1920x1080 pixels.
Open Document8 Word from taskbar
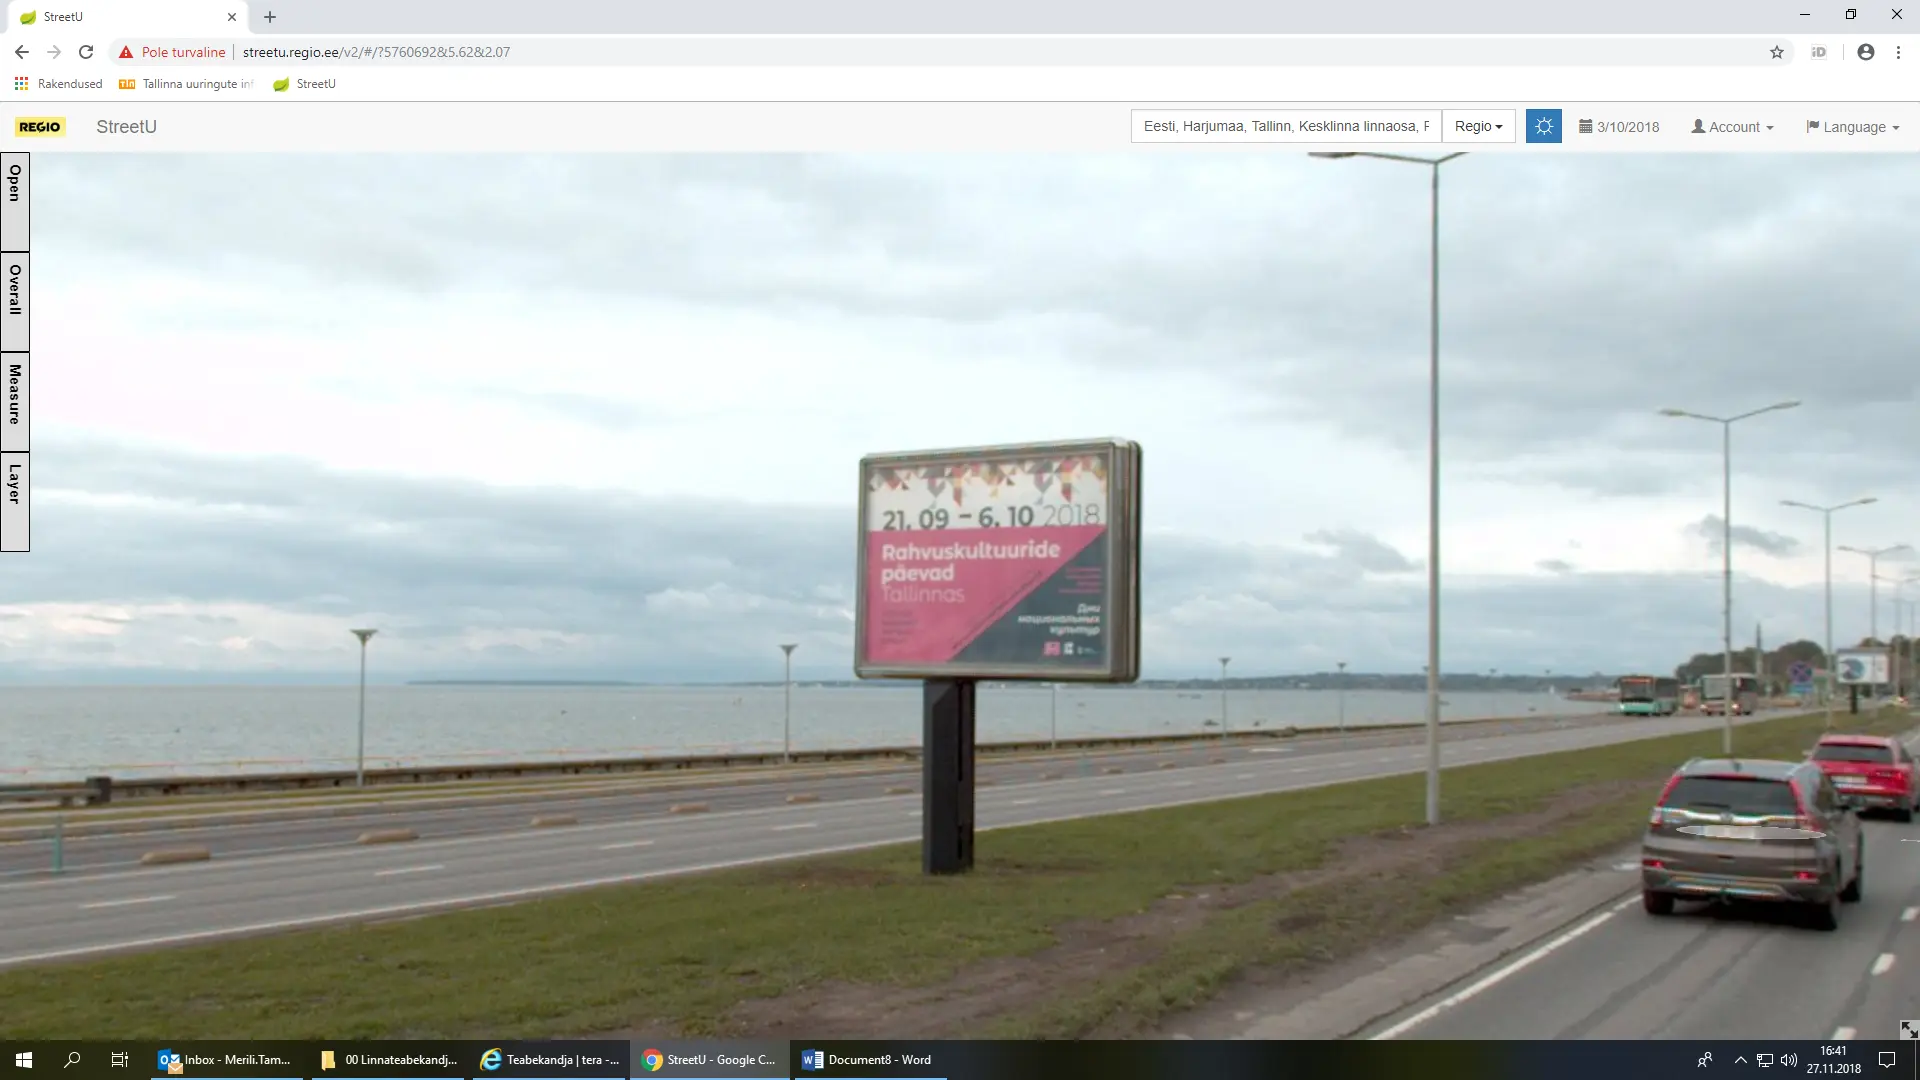click(x=869, y=1060)
